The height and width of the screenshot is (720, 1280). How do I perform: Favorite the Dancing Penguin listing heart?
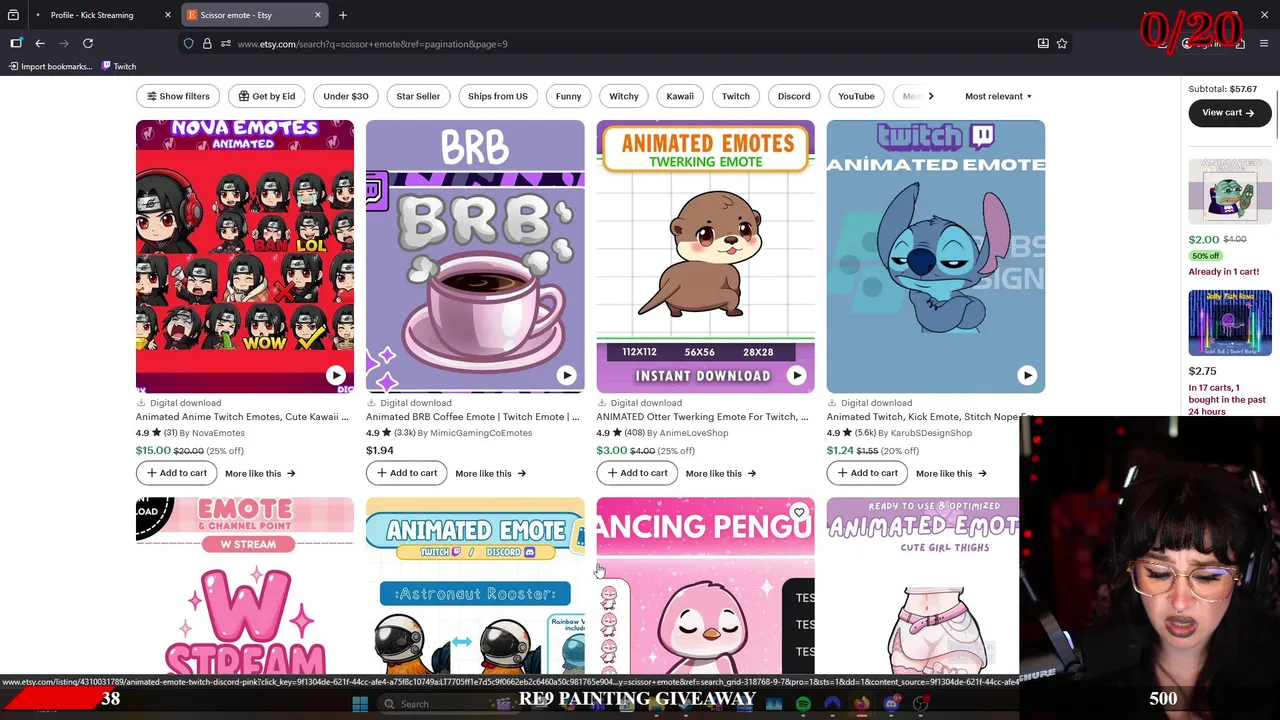tap(798, 513)
